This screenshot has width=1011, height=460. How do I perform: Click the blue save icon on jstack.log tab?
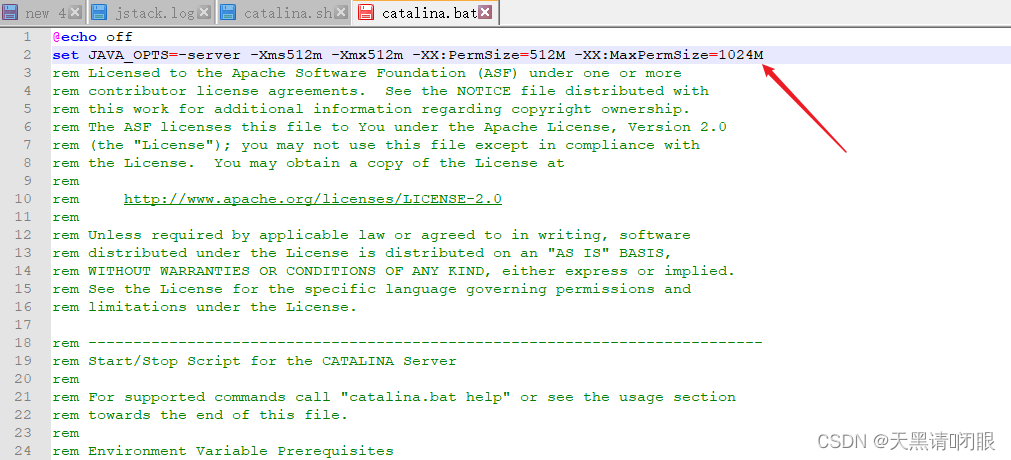coord(100,12)
